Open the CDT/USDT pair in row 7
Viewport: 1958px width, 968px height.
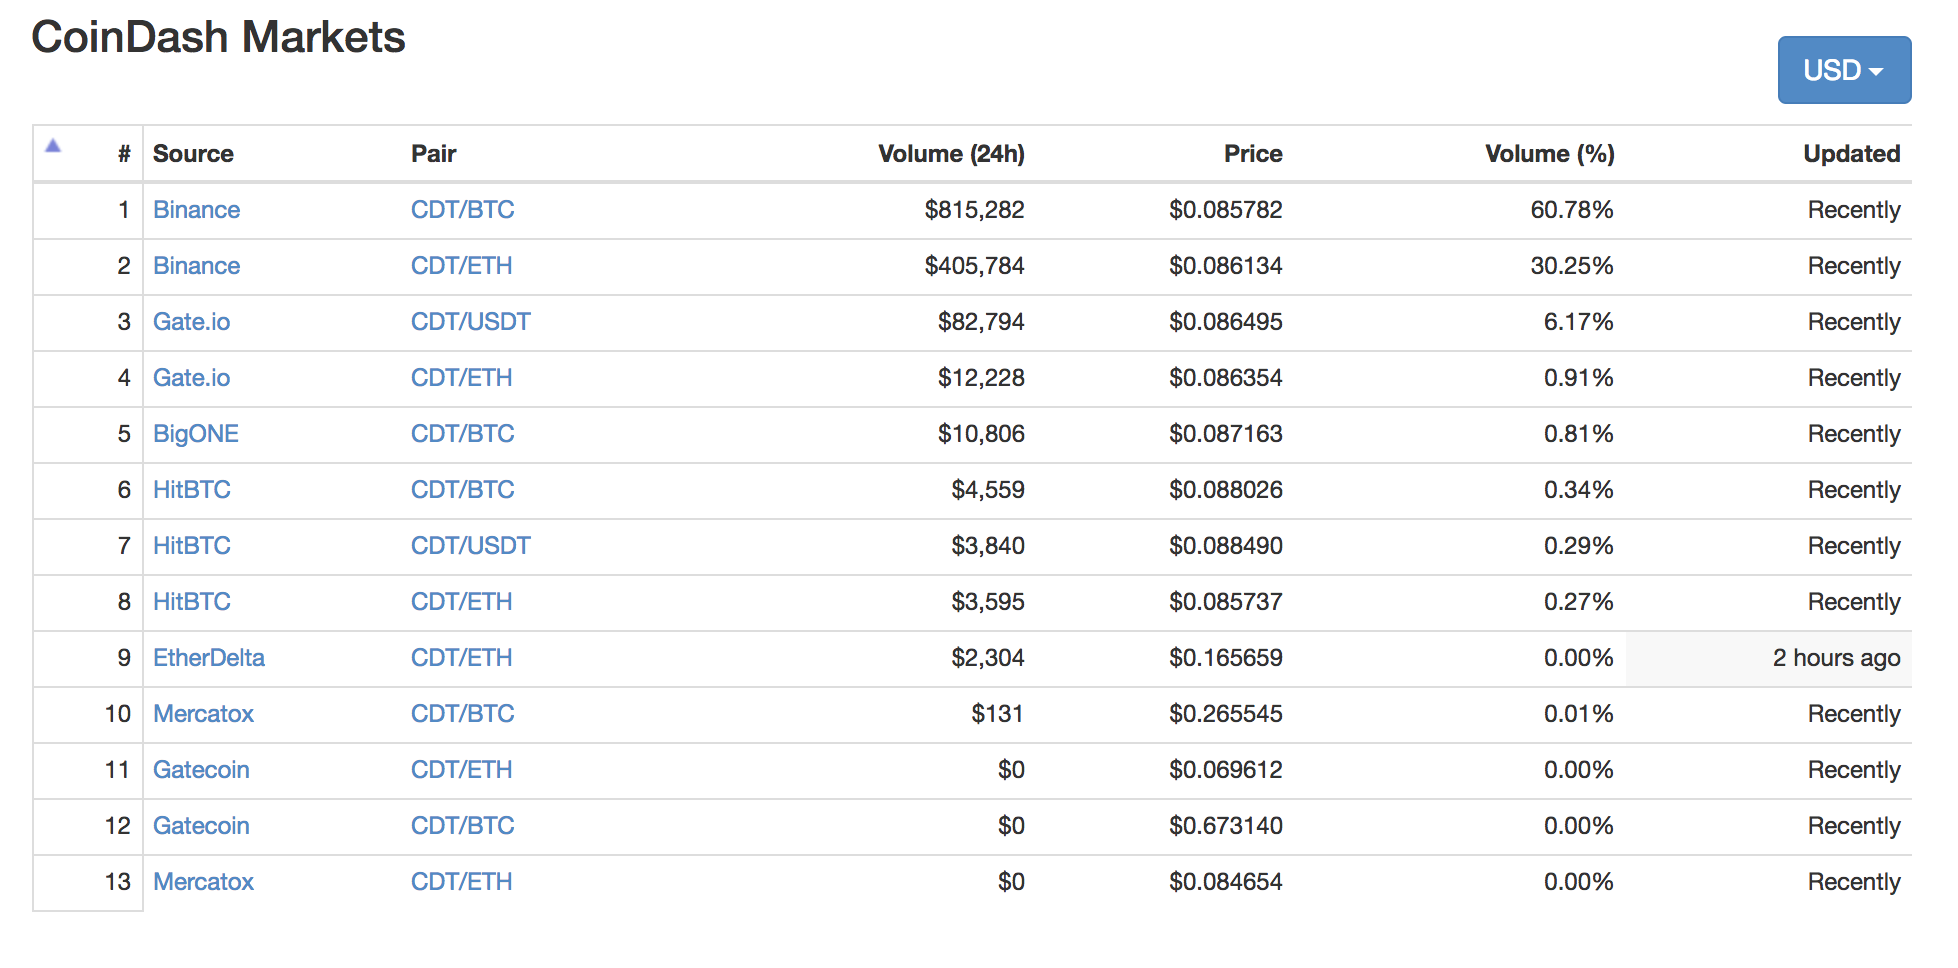click(470, 546)
